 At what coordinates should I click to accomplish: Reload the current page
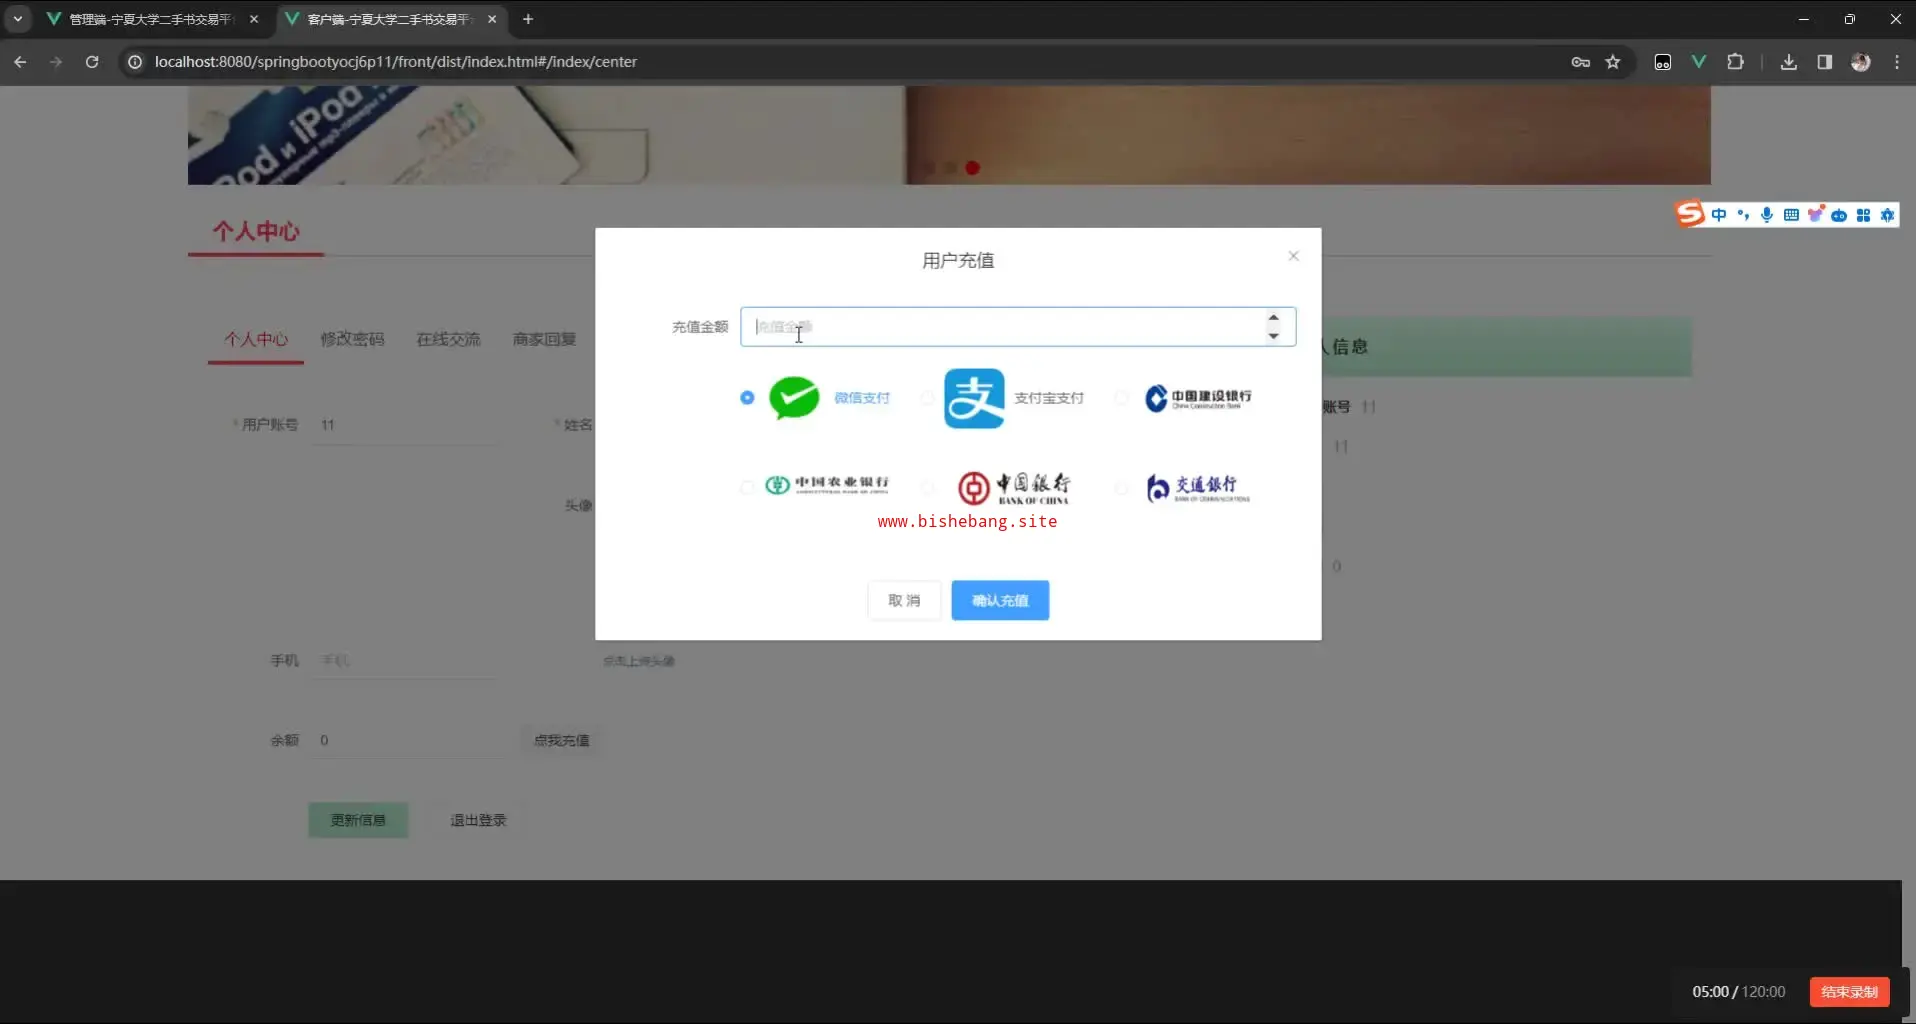92,62
